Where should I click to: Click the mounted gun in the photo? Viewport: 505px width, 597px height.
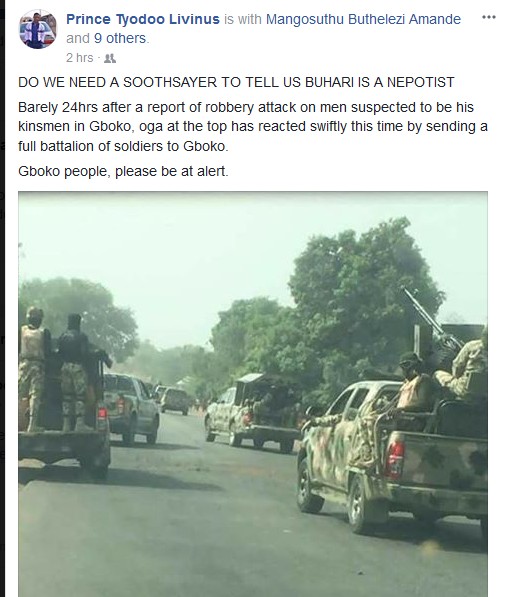pos(432,320)
